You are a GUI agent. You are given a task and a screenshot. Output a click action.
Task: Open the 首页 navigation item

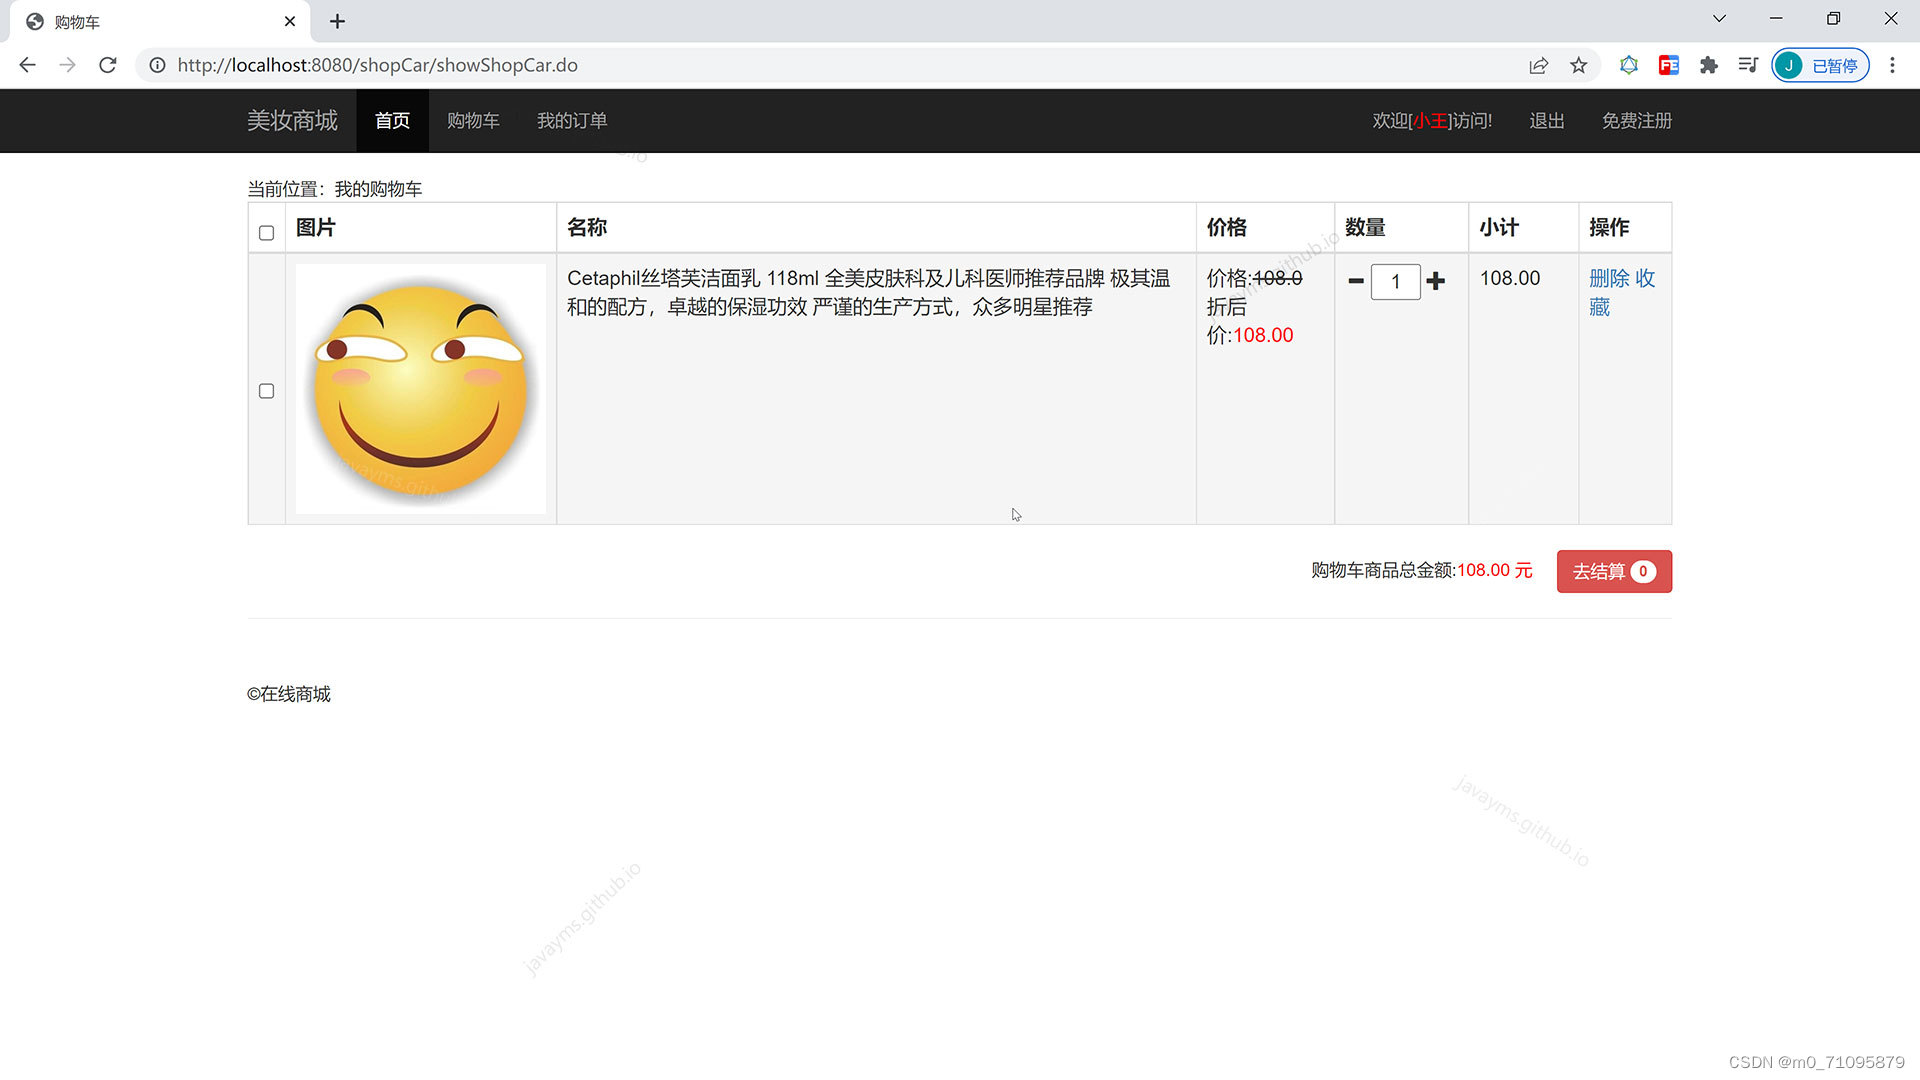pyautogui.click(x=391, y=120)
